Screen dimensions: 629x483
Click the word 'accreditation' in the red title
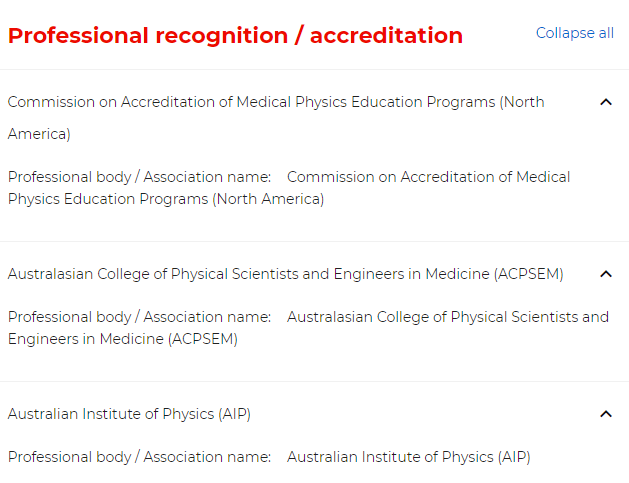coord(386,36)
